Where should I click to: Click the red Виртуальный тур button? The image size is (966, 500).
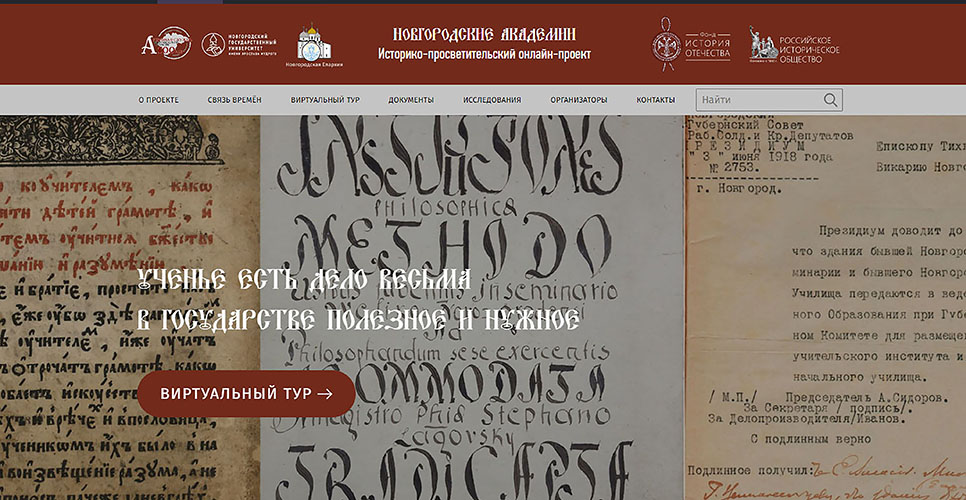[246, 393]
